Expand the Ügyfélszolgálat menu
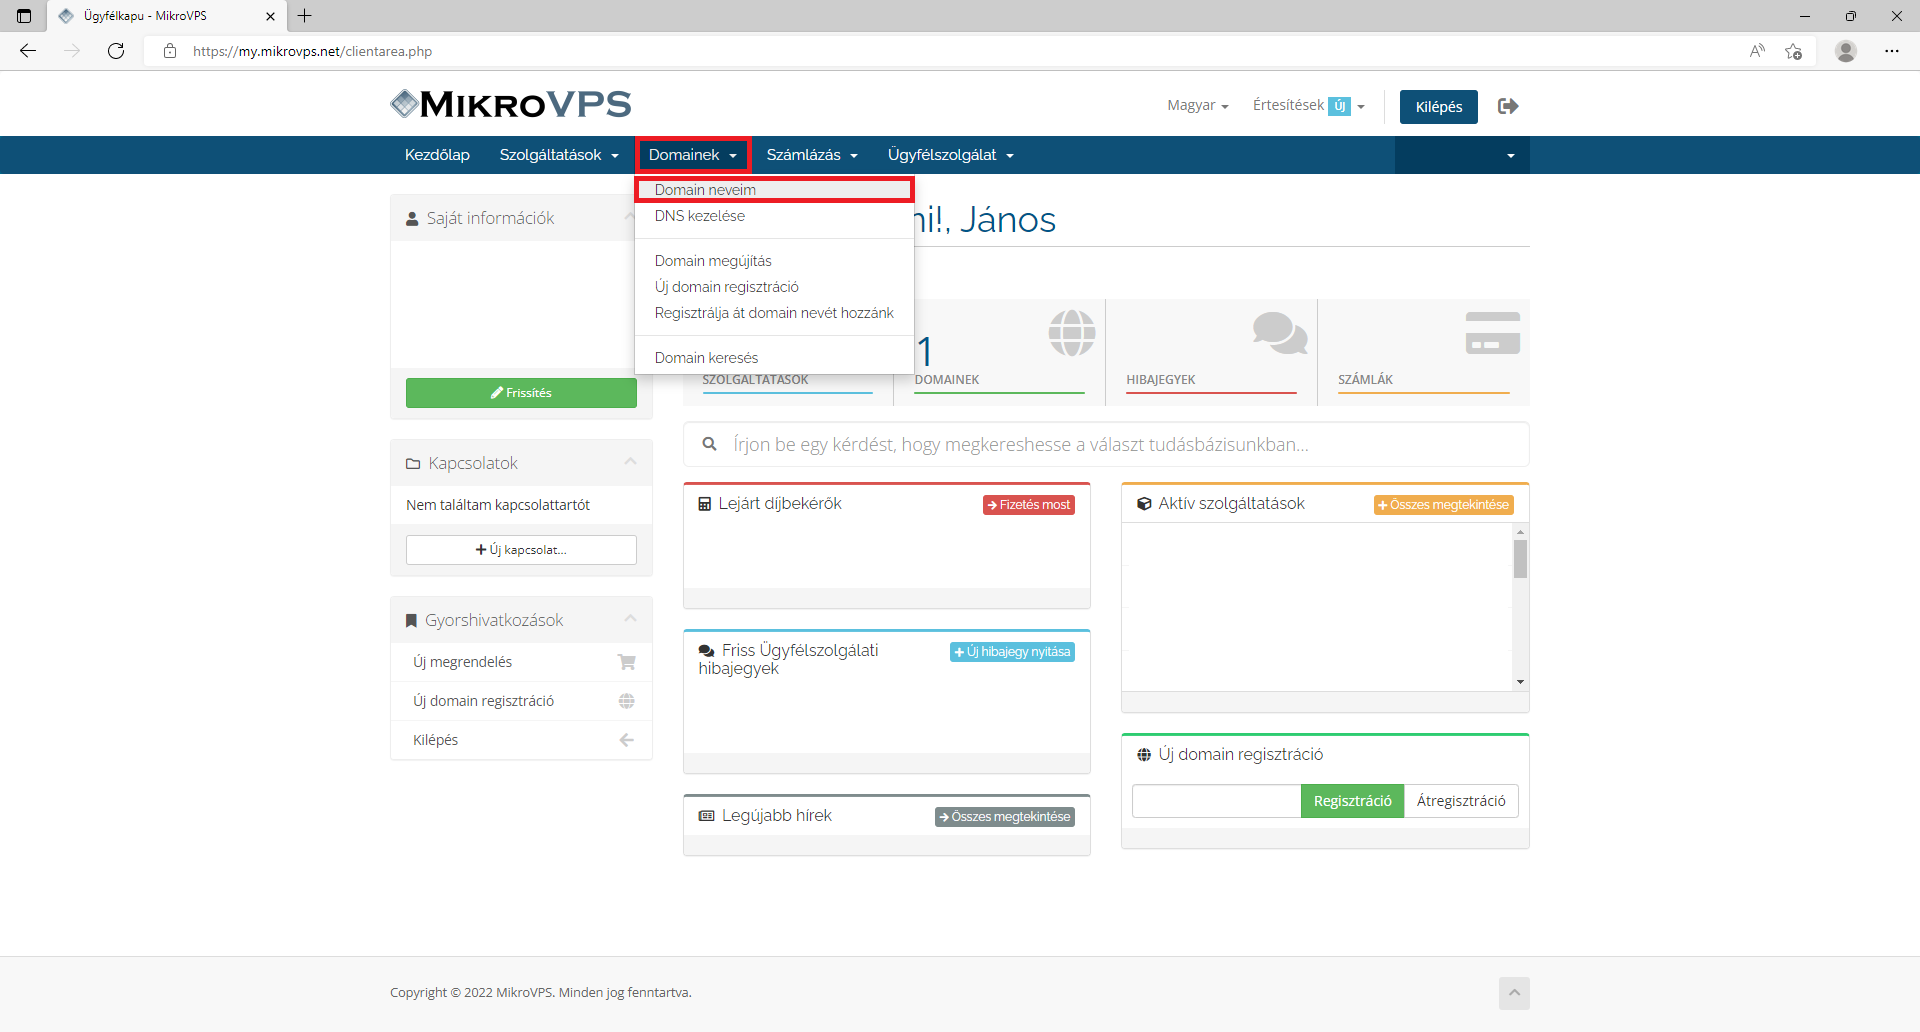Image resolution: width=1920 pixels, height=1032 pixels. 950,155
